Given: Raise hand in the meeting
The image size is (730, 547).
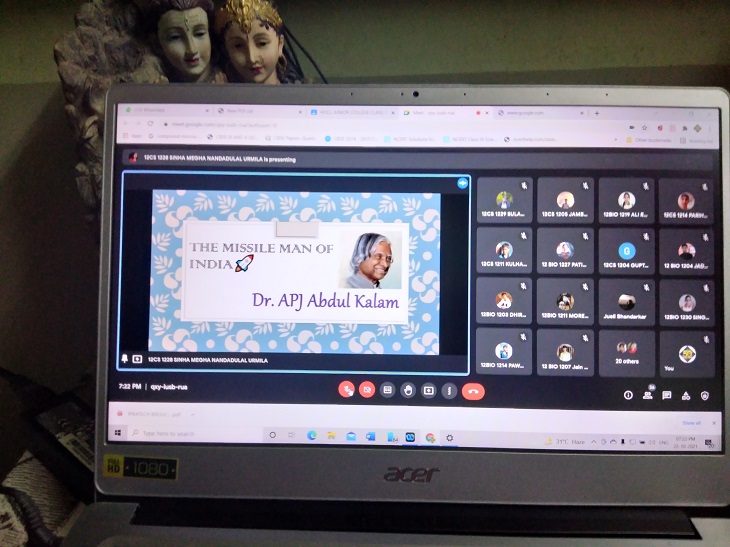Looking at the screenshot, I should (x=408, y=390).
